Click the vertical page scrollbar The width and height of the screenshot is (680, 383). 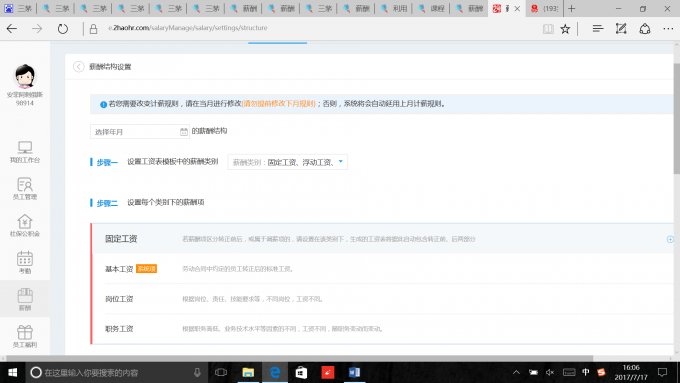coord(677,118)
